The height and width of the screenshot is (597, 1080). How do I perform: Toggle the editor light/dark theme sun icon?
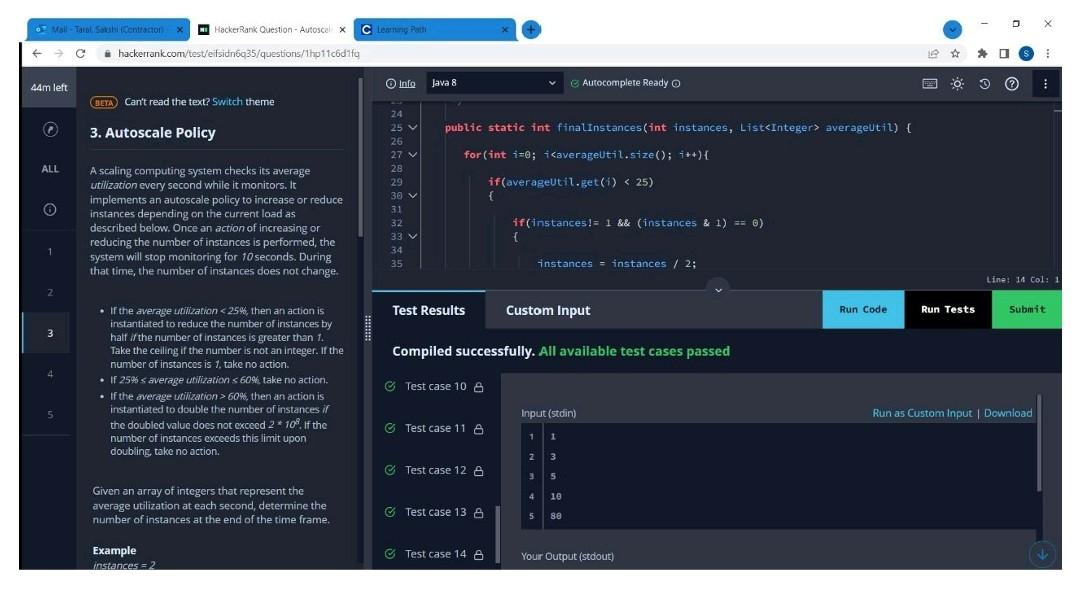pos(957,83)
